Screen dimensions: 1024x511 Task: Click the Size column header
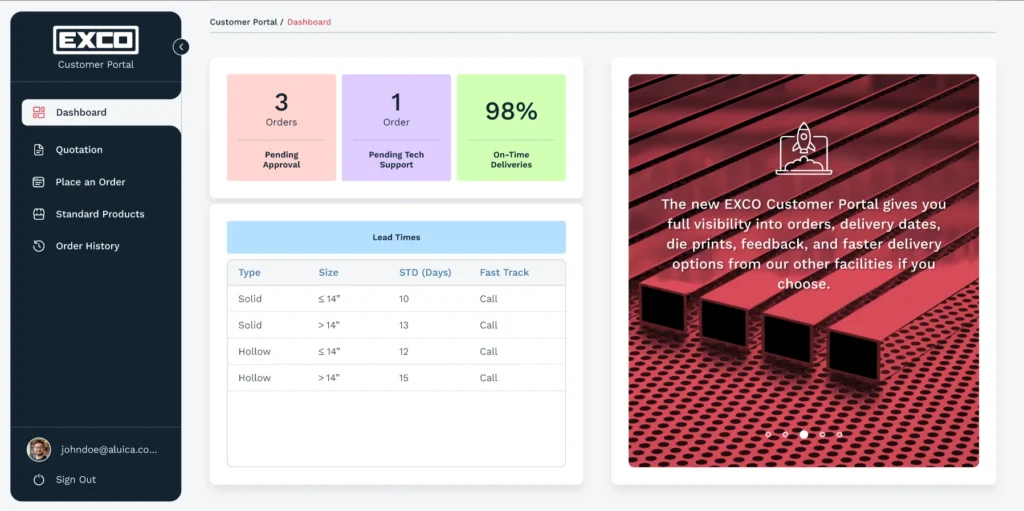(328, 272)
